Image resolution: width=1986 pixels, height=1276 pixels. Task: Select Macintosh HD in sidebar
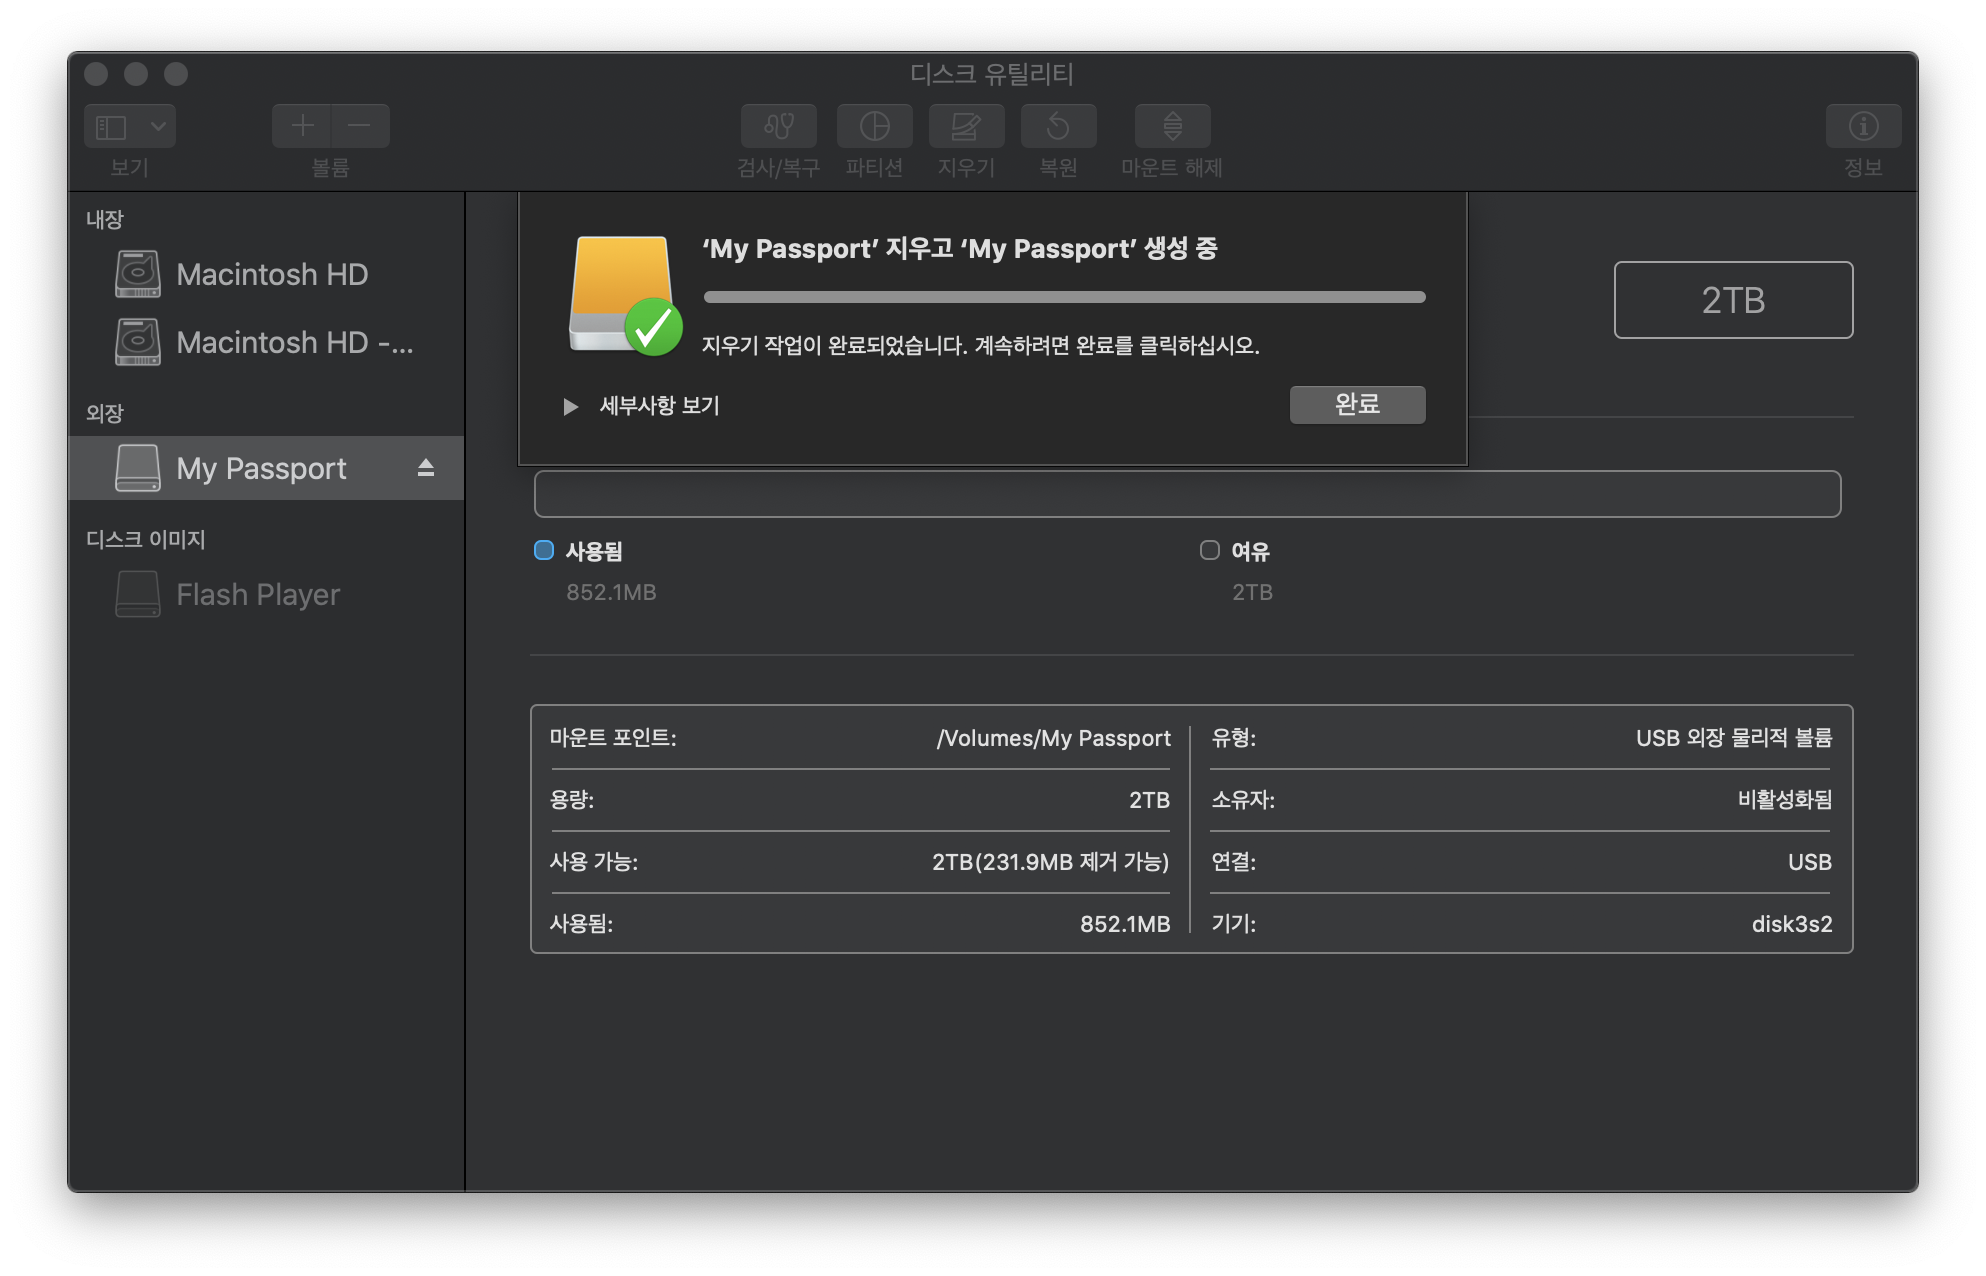(x=270, y=274)
